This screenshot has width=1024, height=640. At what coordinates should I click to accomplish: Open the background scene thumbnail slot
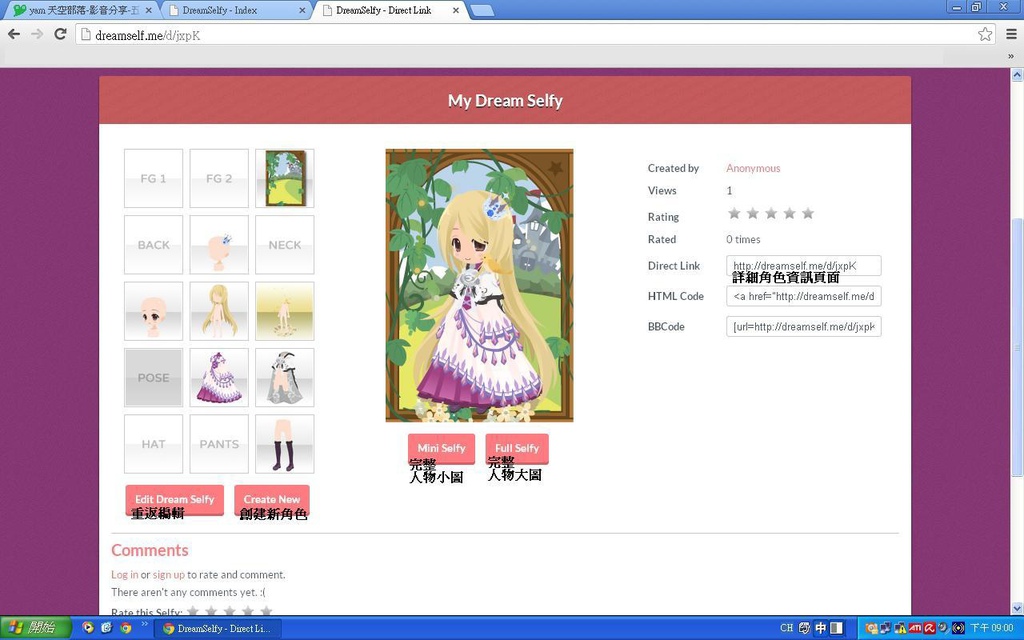coord(285,178)
